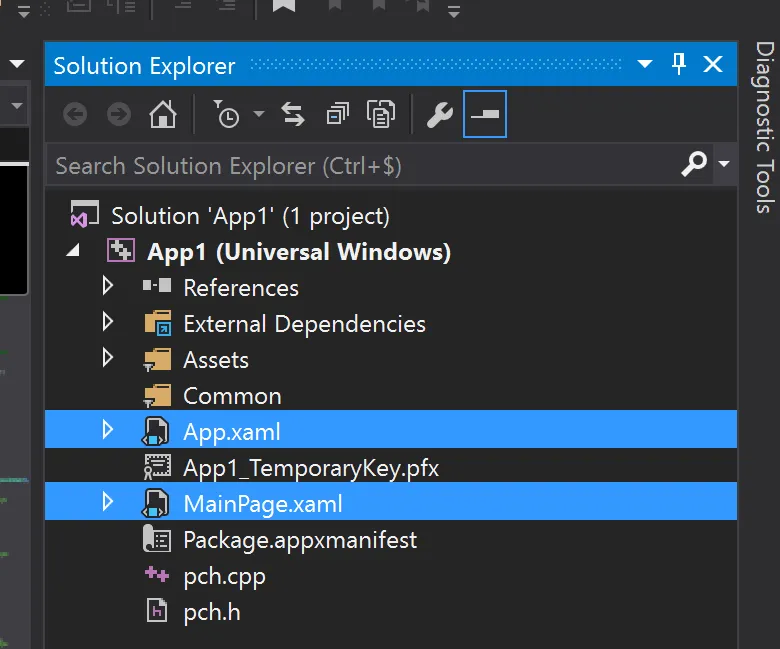780x649 pixels.
Task: Click the pch.h header file icon
Action: pyautogui.click(x=157, y=611)
